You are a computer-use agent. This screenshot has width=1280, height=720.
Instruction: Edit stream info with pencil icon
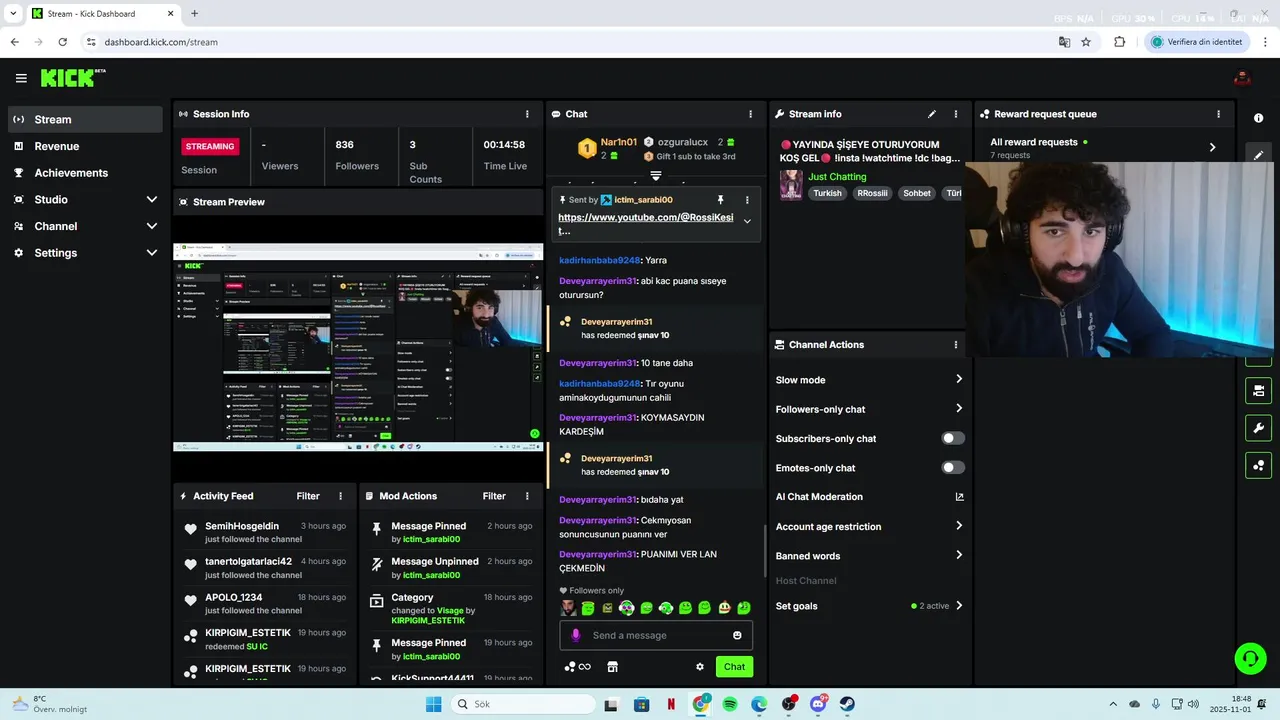tap(932, 114)
